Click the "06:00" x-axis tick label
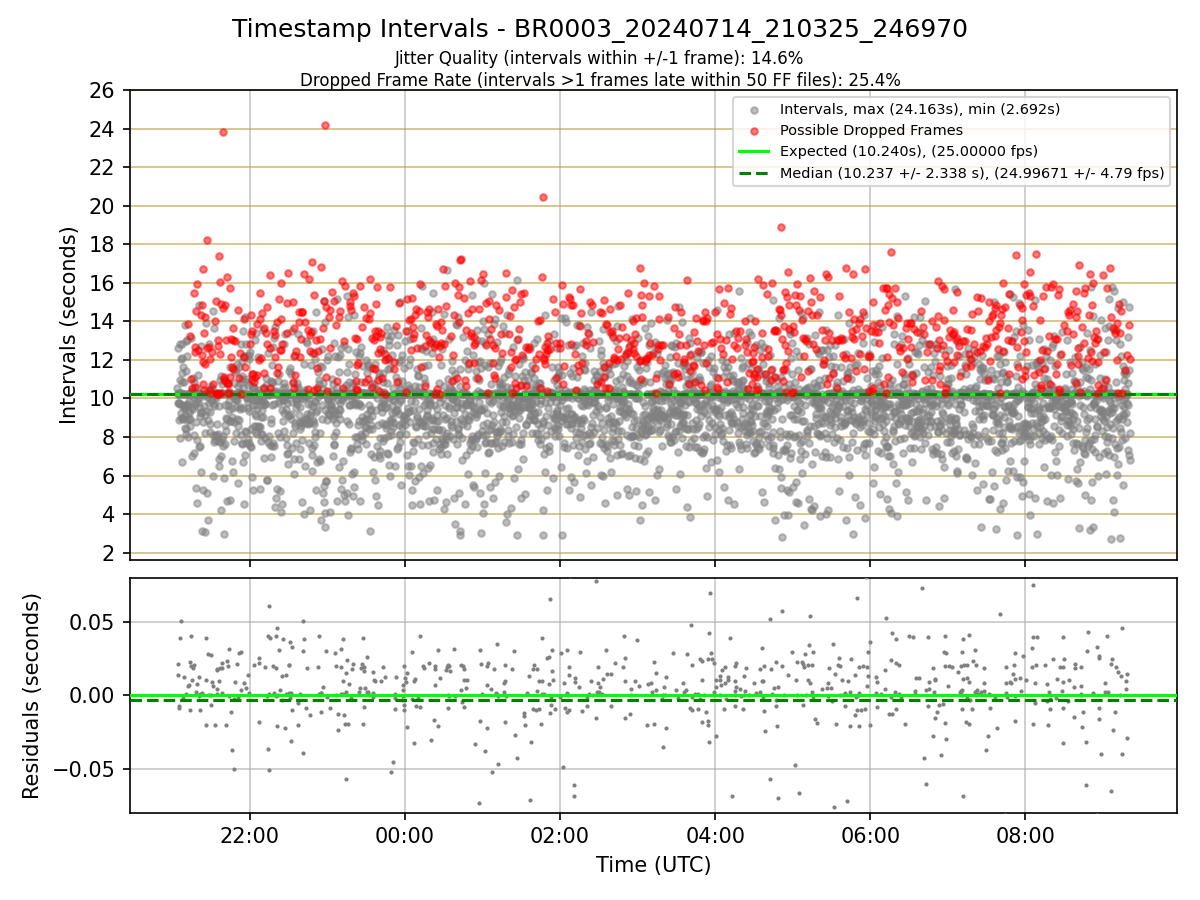1200x900 pixels. (869, 834)
